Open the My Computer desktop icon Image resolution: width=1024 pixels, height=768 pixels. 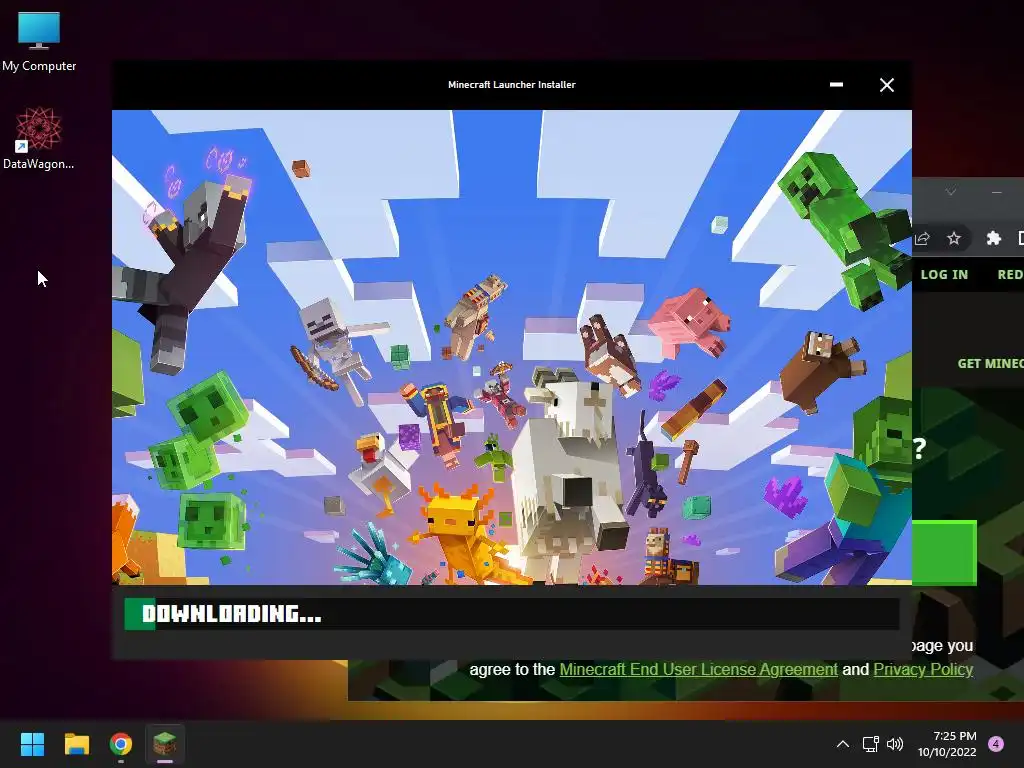click(39, 42)
